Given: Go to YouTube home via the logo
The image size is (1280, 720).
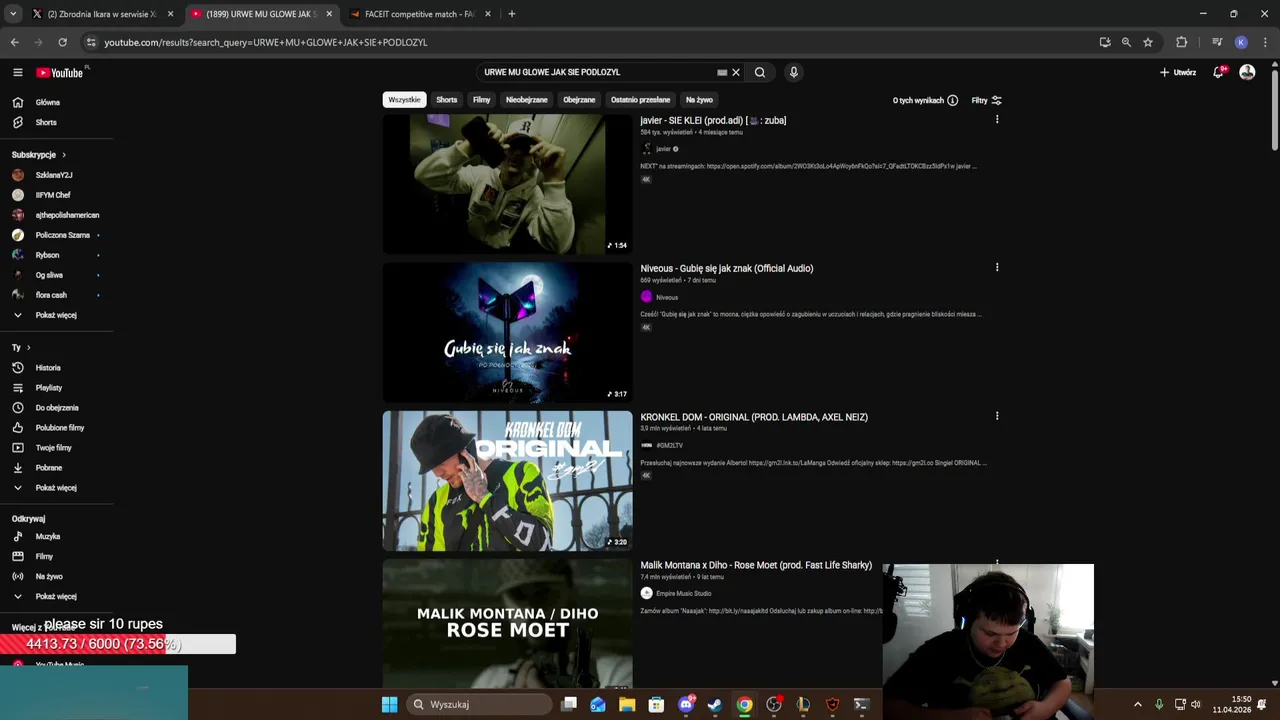Looking at the screenshot, I should [x=60, y=72].
